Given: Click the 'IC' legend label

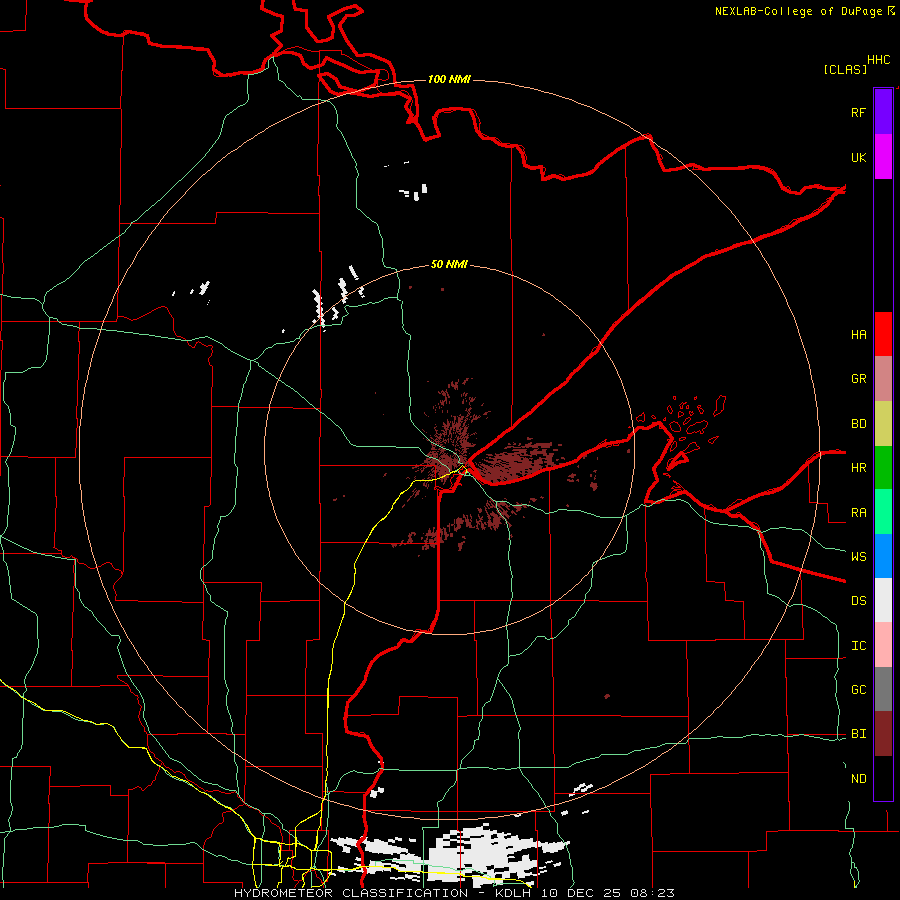Looking at the screenshot, I should pos(858,646).
